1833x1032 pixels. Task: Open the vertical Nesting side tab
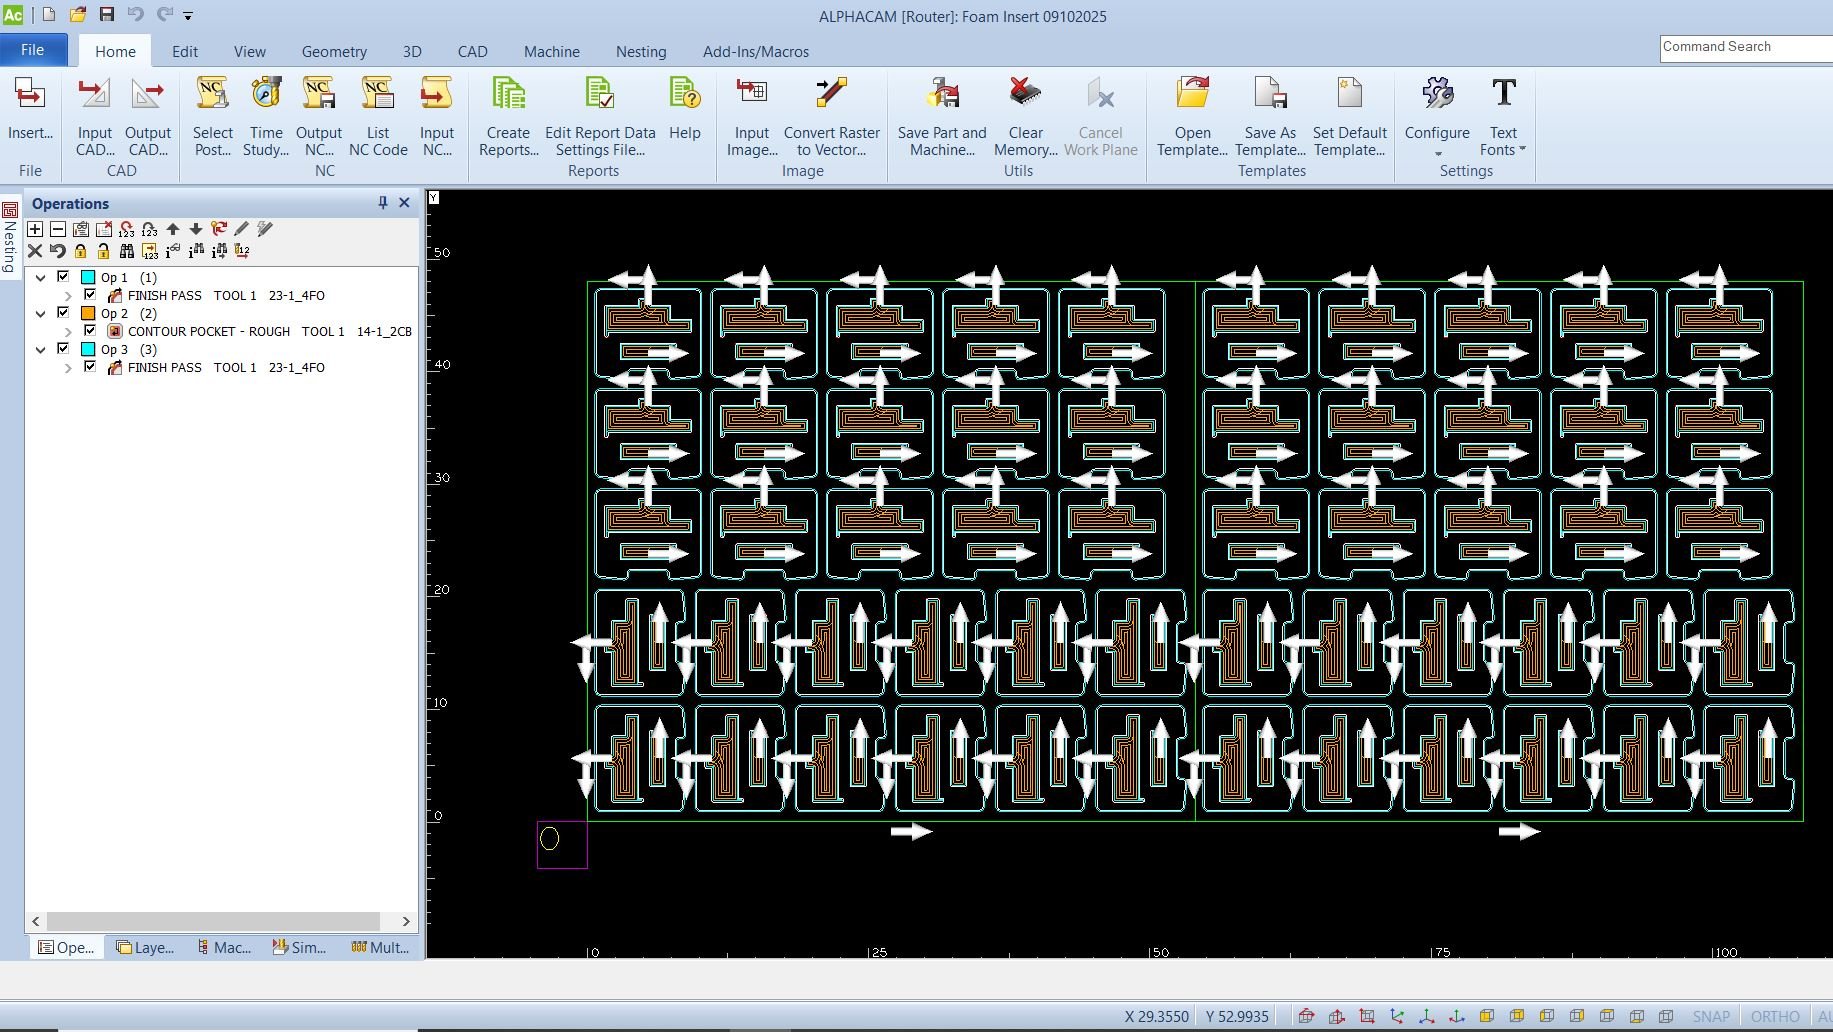coord(10,237)
